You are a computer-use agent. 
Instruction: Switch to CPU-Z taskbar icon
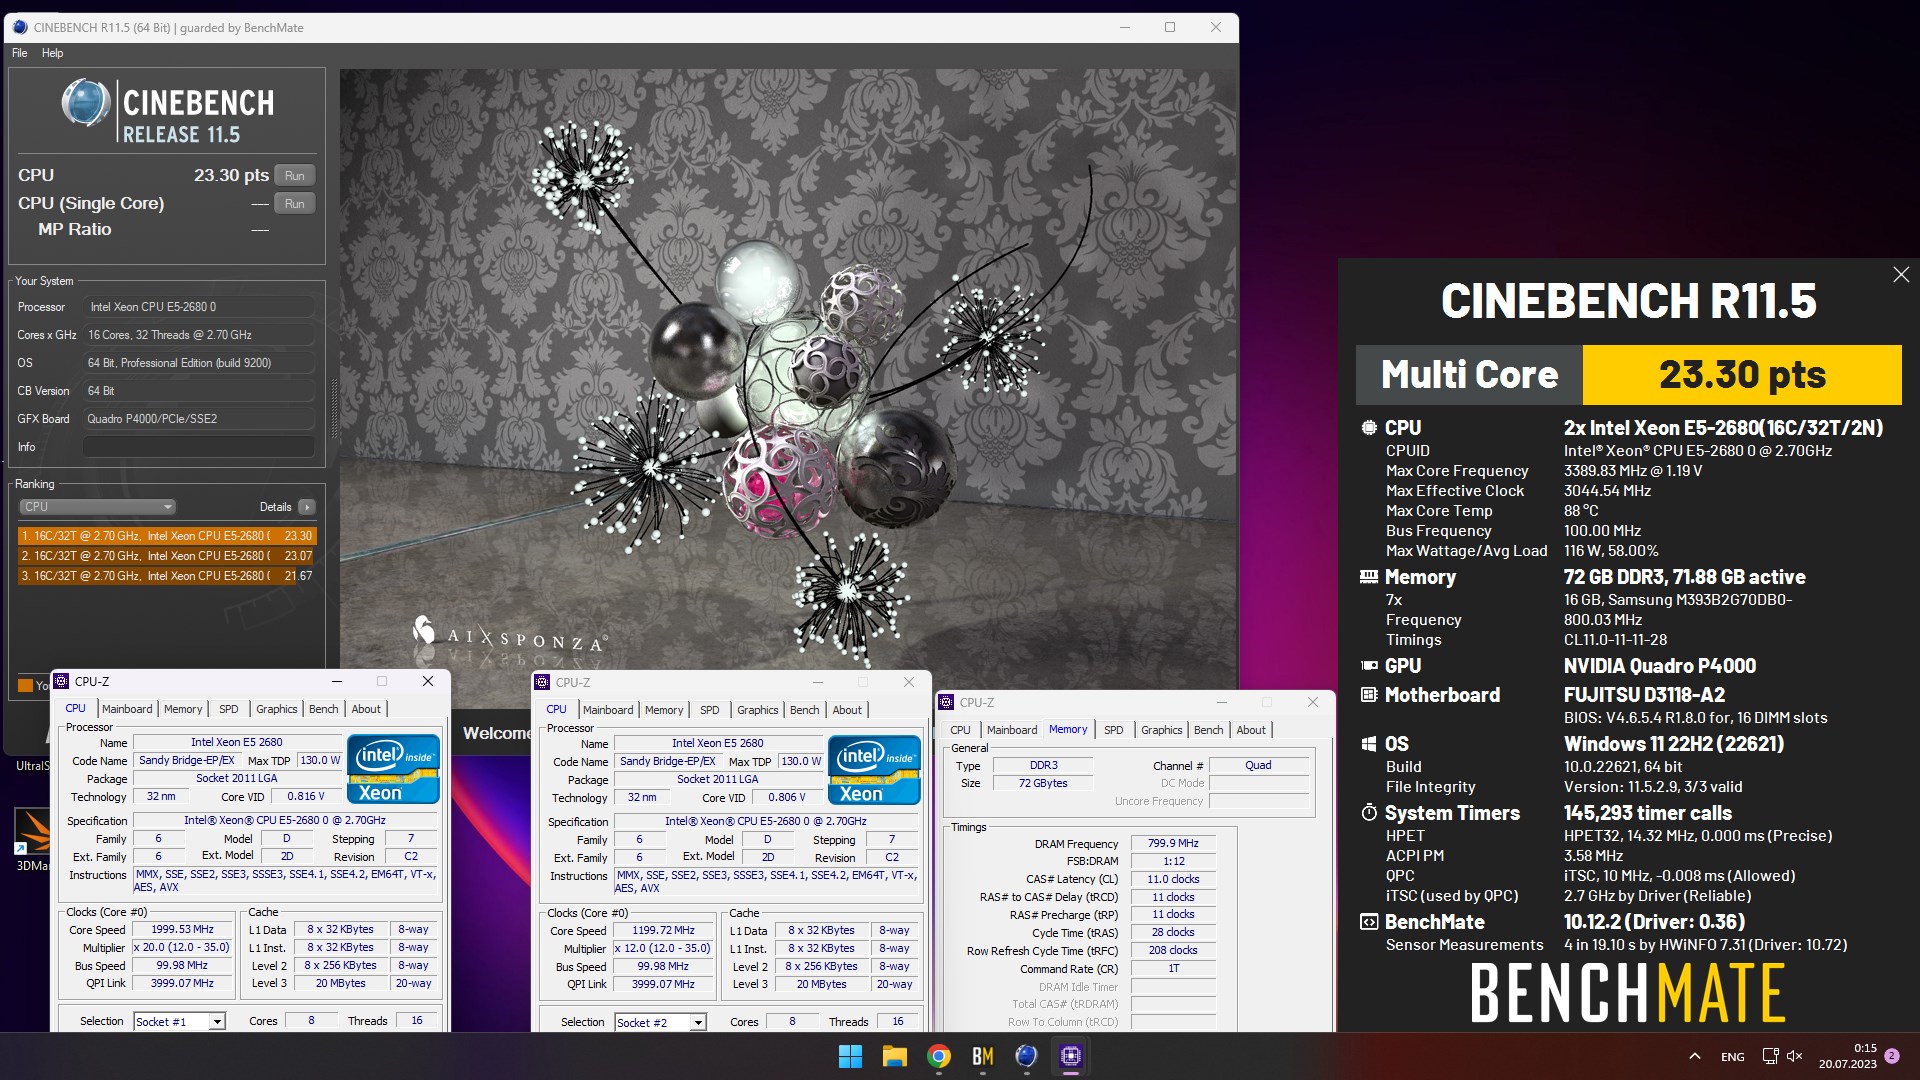pos(1071,1056)
